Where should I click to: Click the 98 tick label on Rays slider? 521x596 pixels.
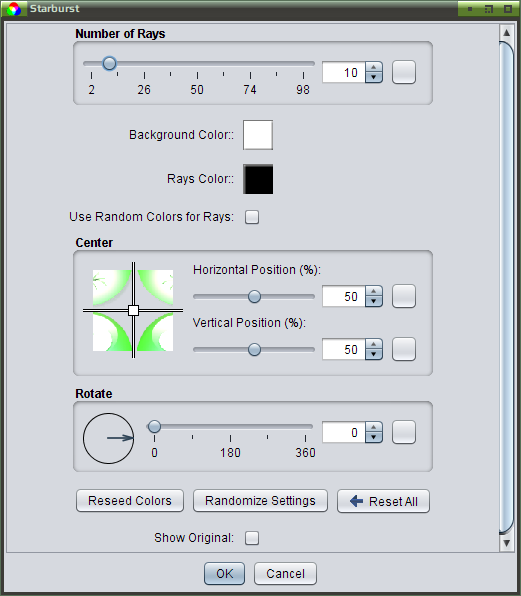303,90
